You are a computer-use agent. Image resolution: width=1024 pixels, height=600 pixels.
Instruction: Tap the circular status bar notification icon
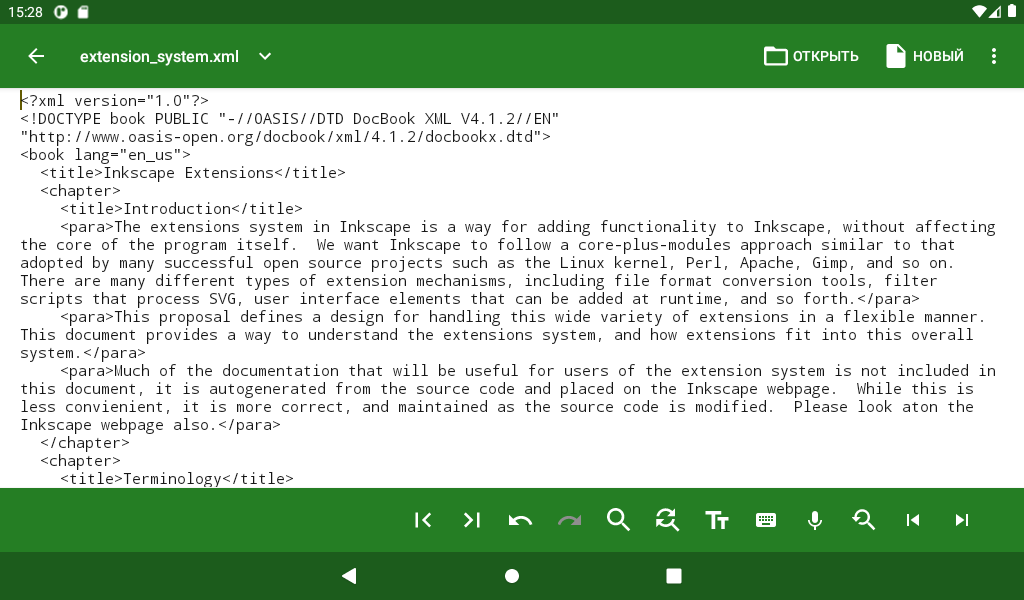pyautogui.click(x=61, y=12)
